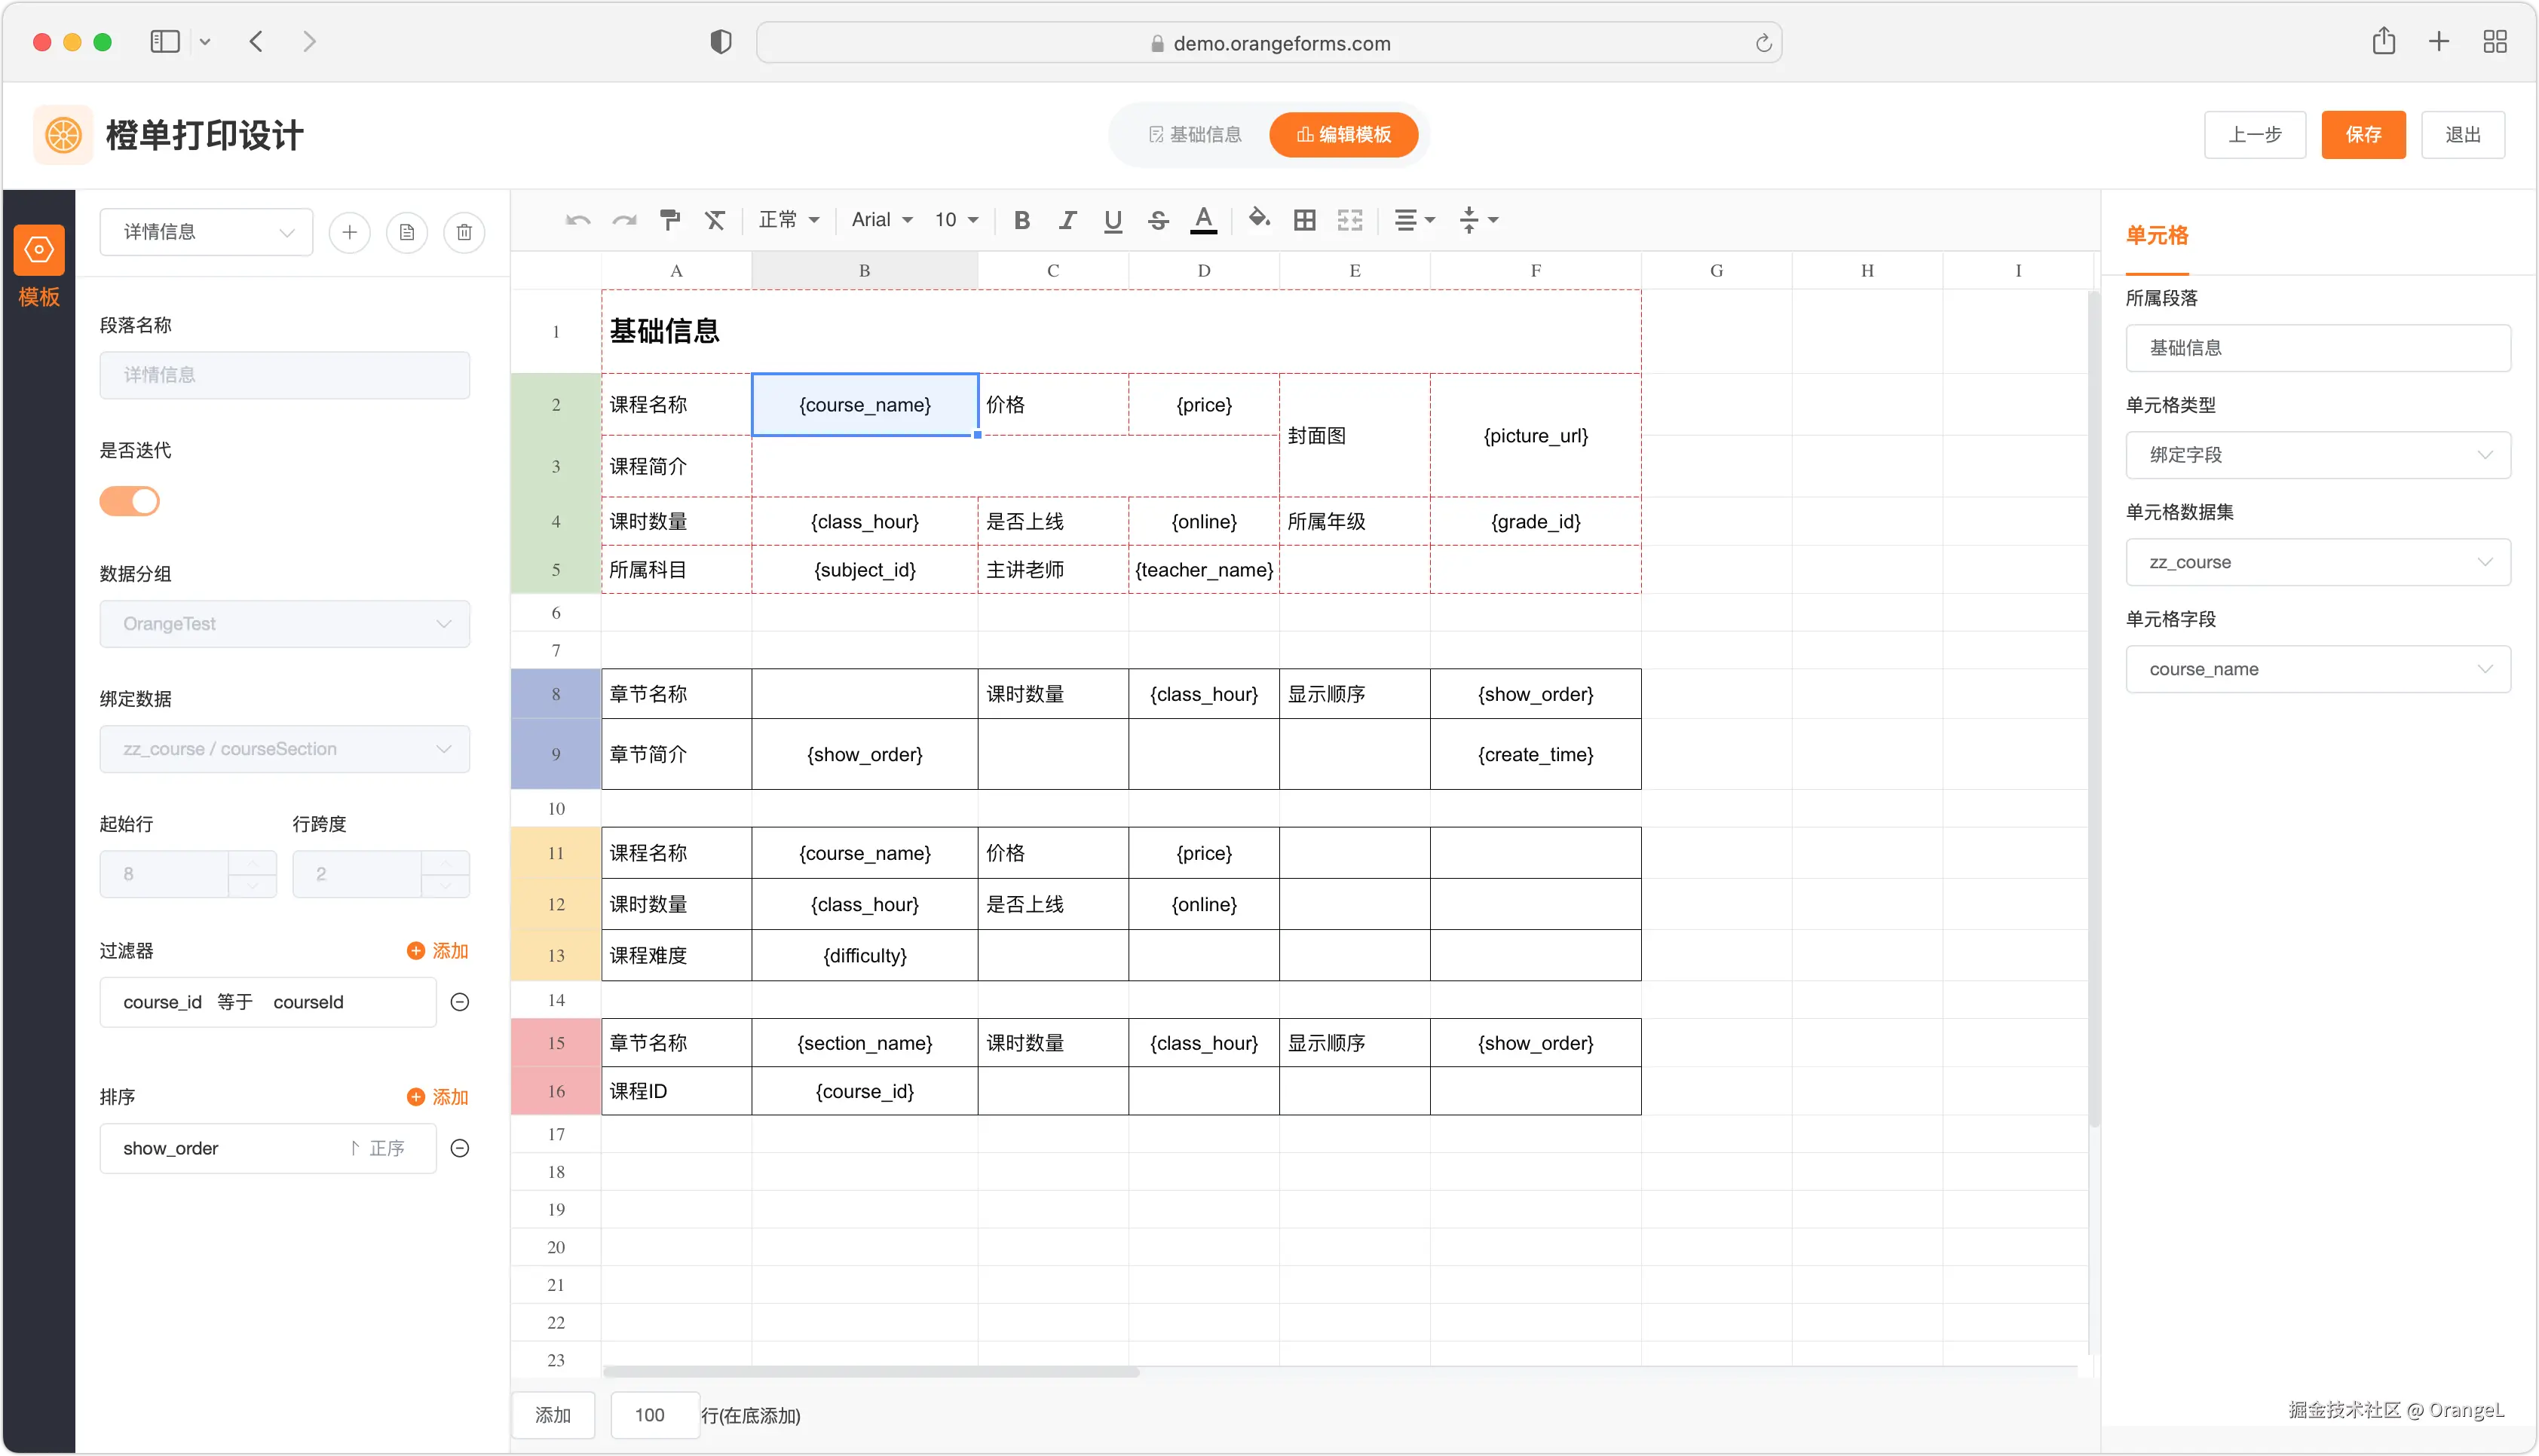The image size is (2539, 1456).
Task: Click the clear format icon
Action: click(x=715, y=220)
